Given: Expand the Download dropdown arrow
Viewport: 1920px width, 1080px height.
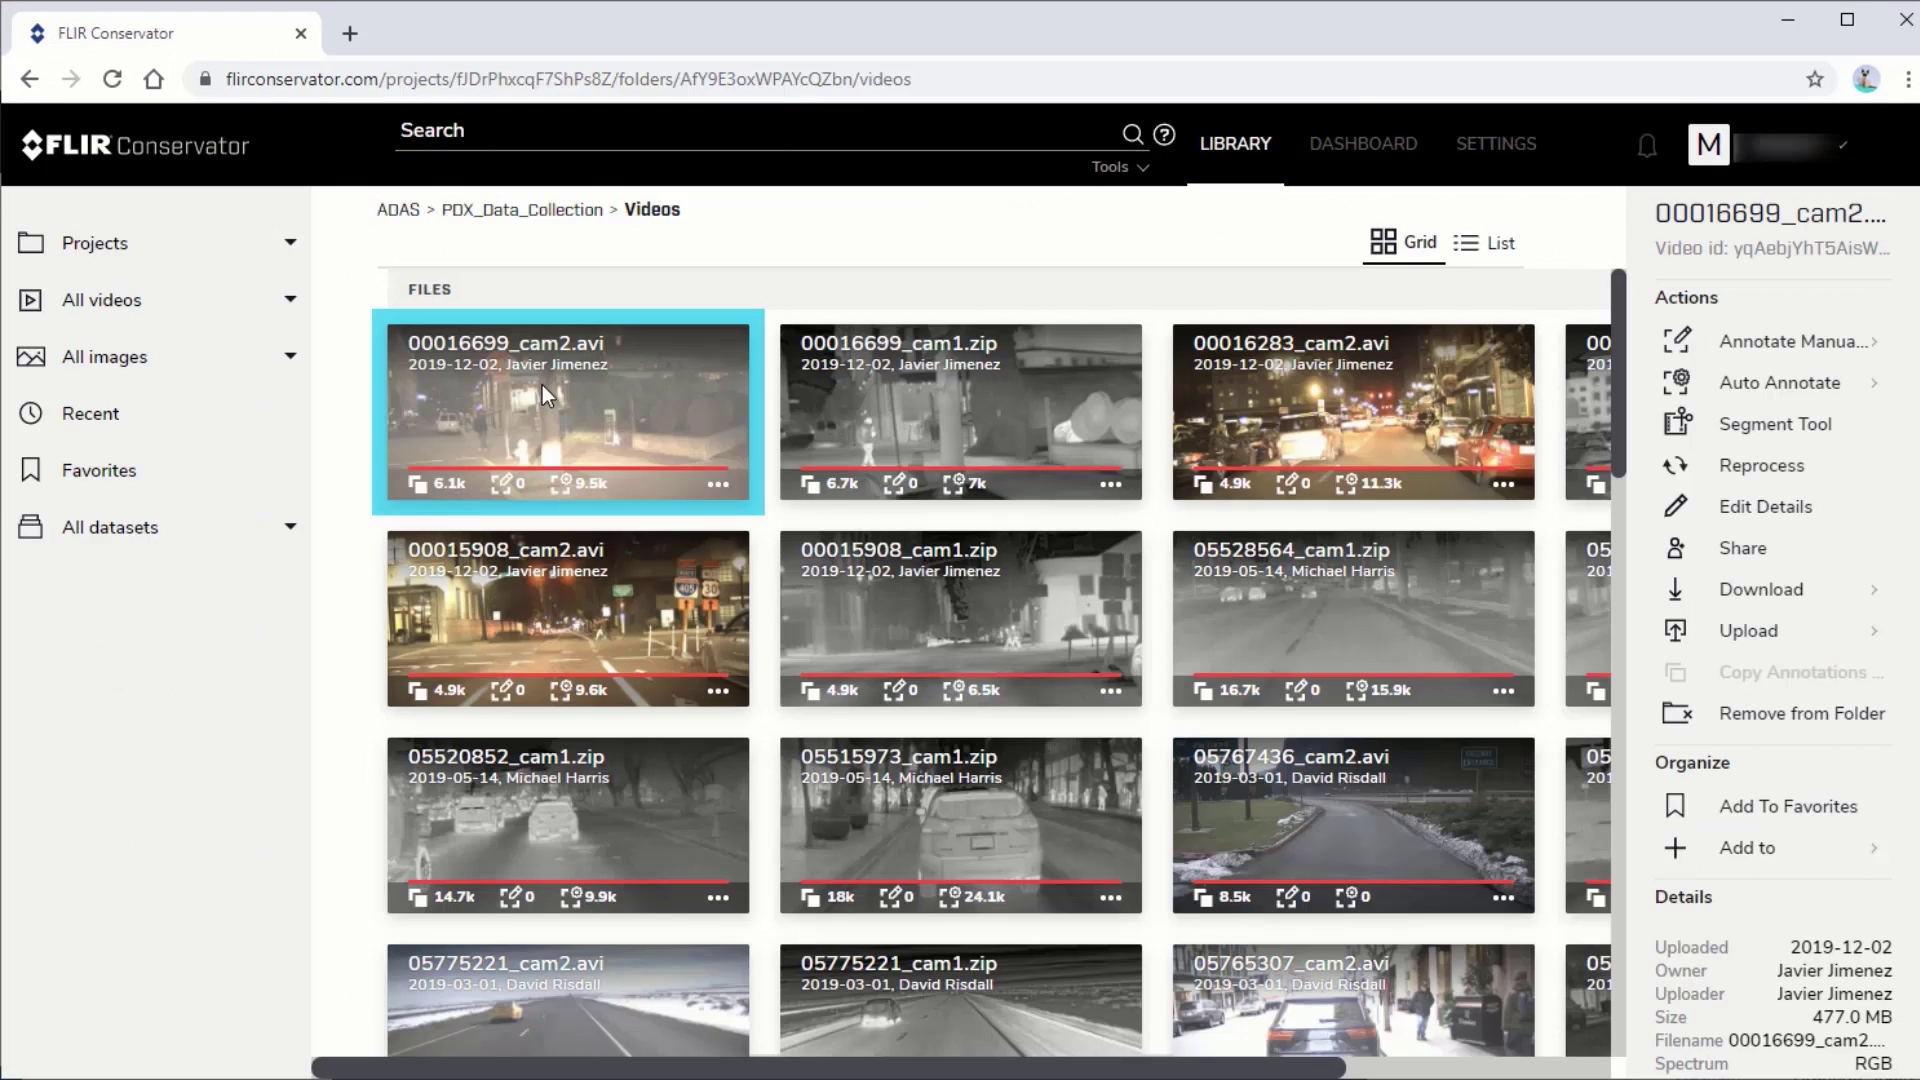Looking at the screenshot, I should pyautogui.click(x=1875, y=589).
